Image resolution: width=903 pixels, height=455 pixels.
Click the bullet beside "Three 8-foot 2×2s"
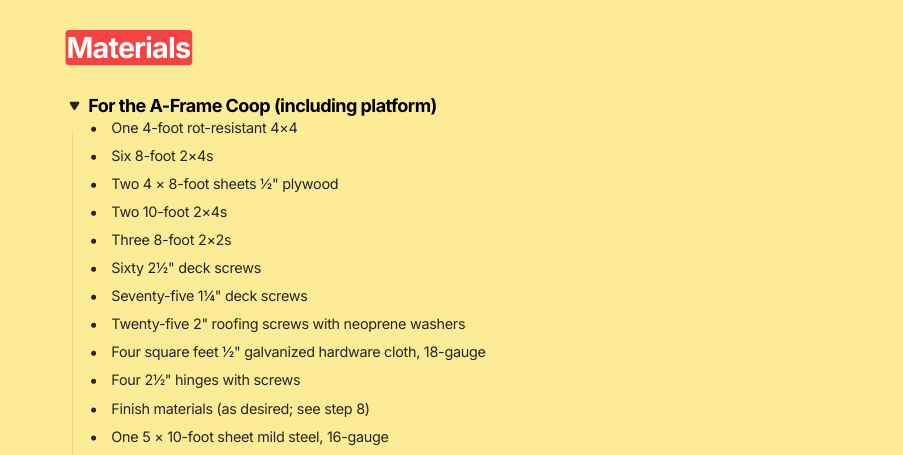click(x=94, y=241)
